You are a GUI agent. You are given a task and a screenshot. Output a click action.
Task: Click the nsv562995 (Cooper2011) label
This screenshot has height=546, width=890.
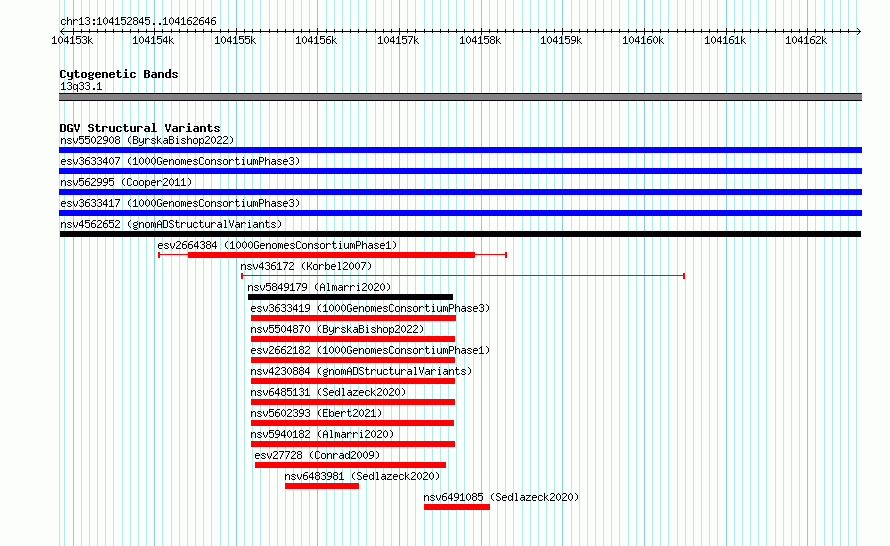pyautogui.click(x=126, y=182)
